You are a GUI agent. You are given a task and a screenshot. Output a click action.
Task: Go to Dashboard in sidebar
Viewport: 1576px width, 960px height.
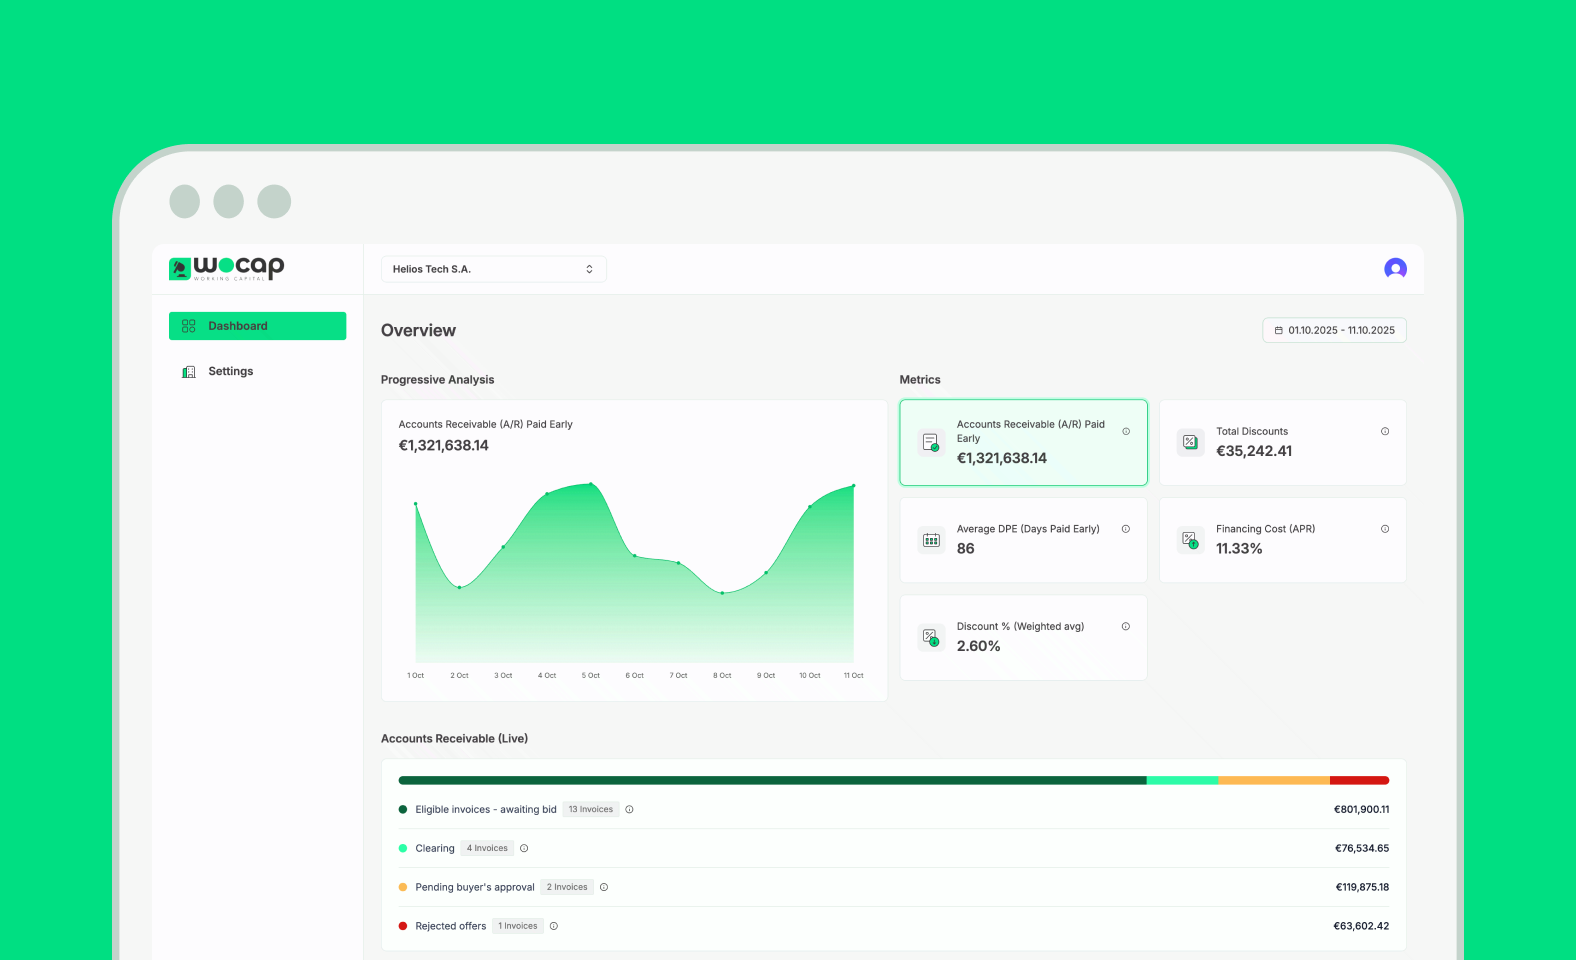coord(257,326)
